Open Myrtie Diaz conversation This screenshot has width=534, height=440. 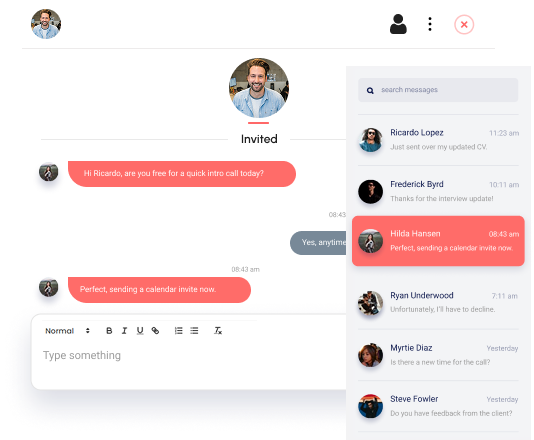[x=438, y=355]
